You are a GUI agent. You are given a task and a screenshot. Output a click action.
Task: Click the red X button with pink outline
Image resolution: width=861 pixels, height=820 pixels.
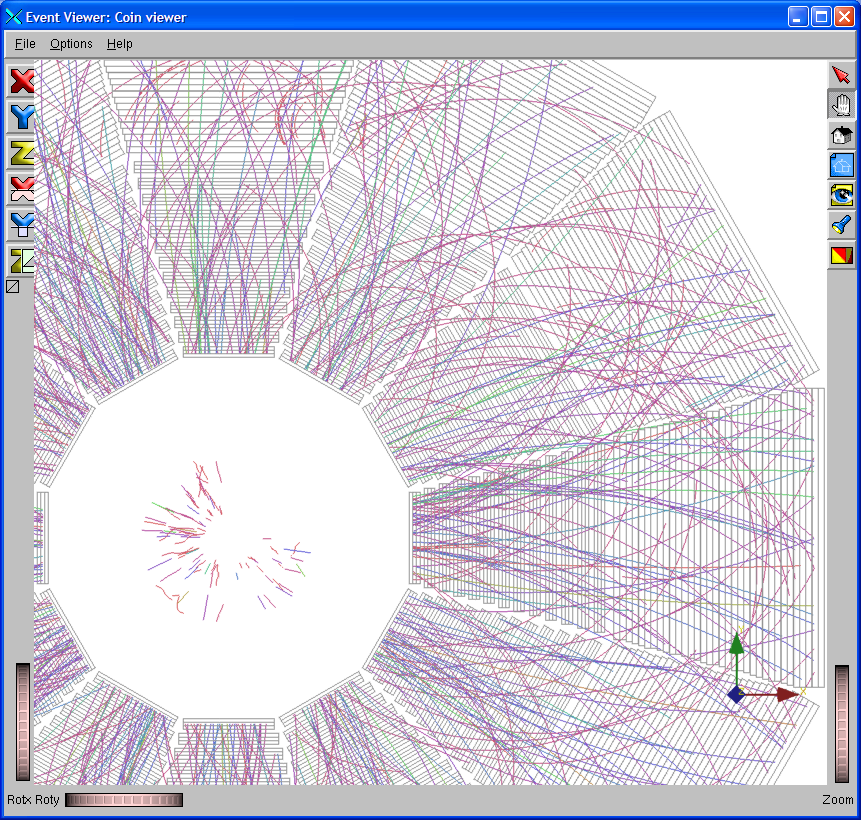click(21, 189)
